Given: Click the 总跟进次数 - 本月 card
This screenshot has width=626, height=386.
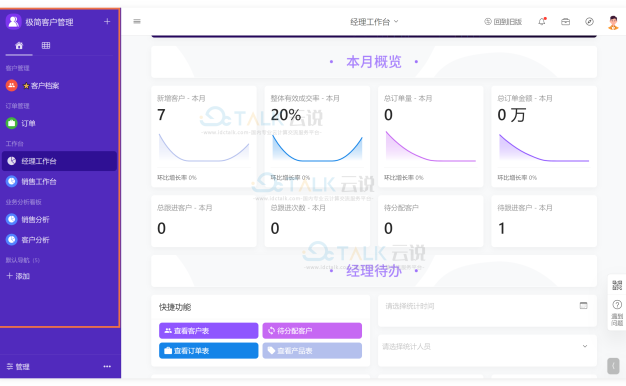Looking at the screenshot, I should point(317,221).
